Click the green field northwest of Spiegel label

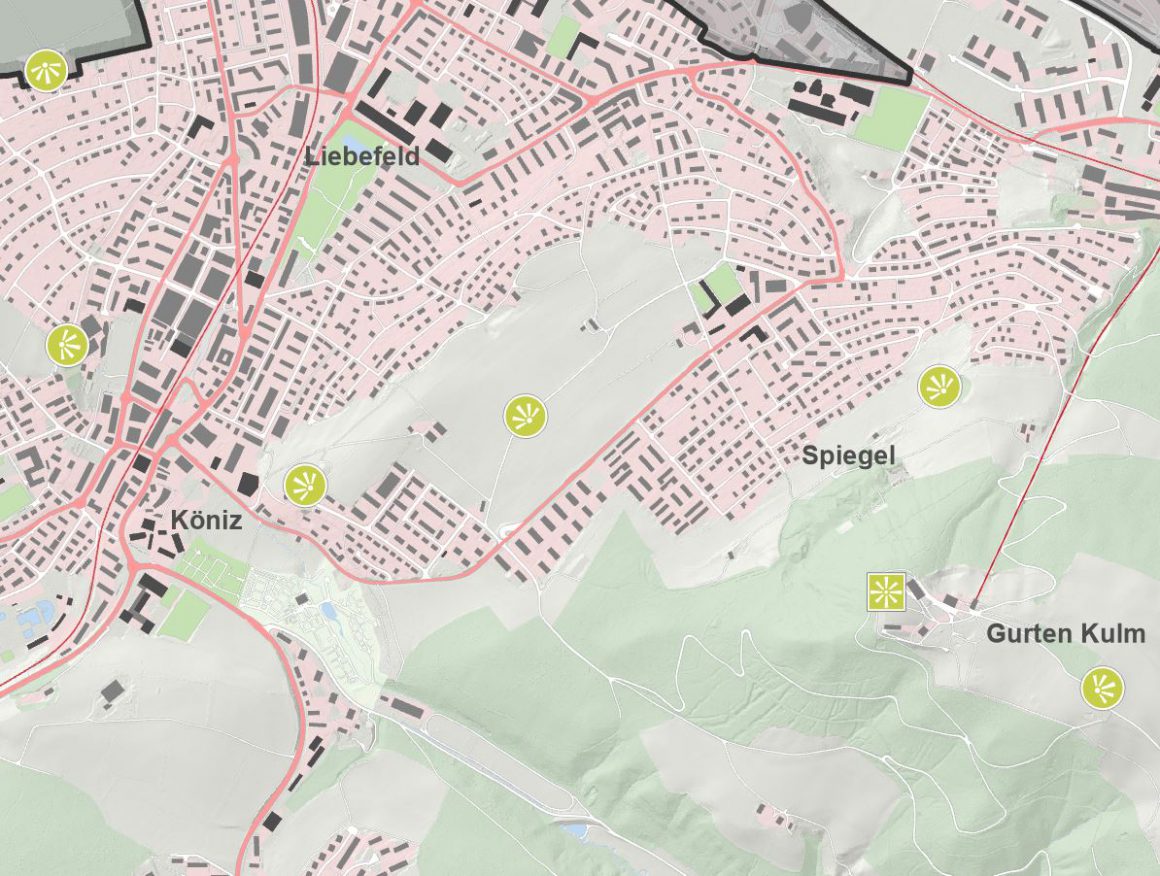[x=720, y=290]
